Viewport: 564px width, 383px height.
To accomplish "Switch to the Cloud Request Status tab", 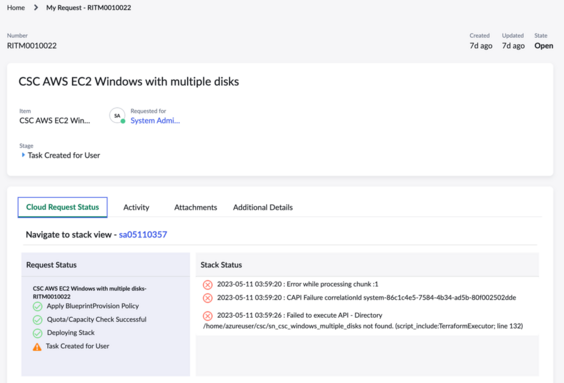I will [63, 207].
